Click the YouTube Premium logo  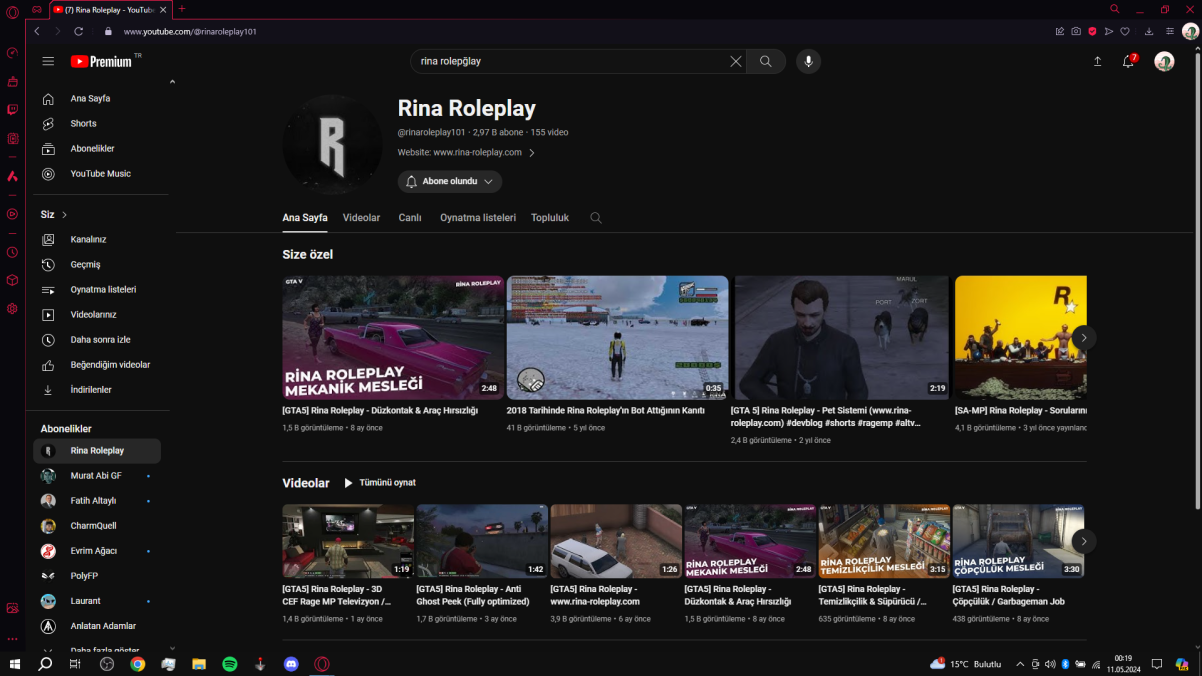click(x=101, y=61)
